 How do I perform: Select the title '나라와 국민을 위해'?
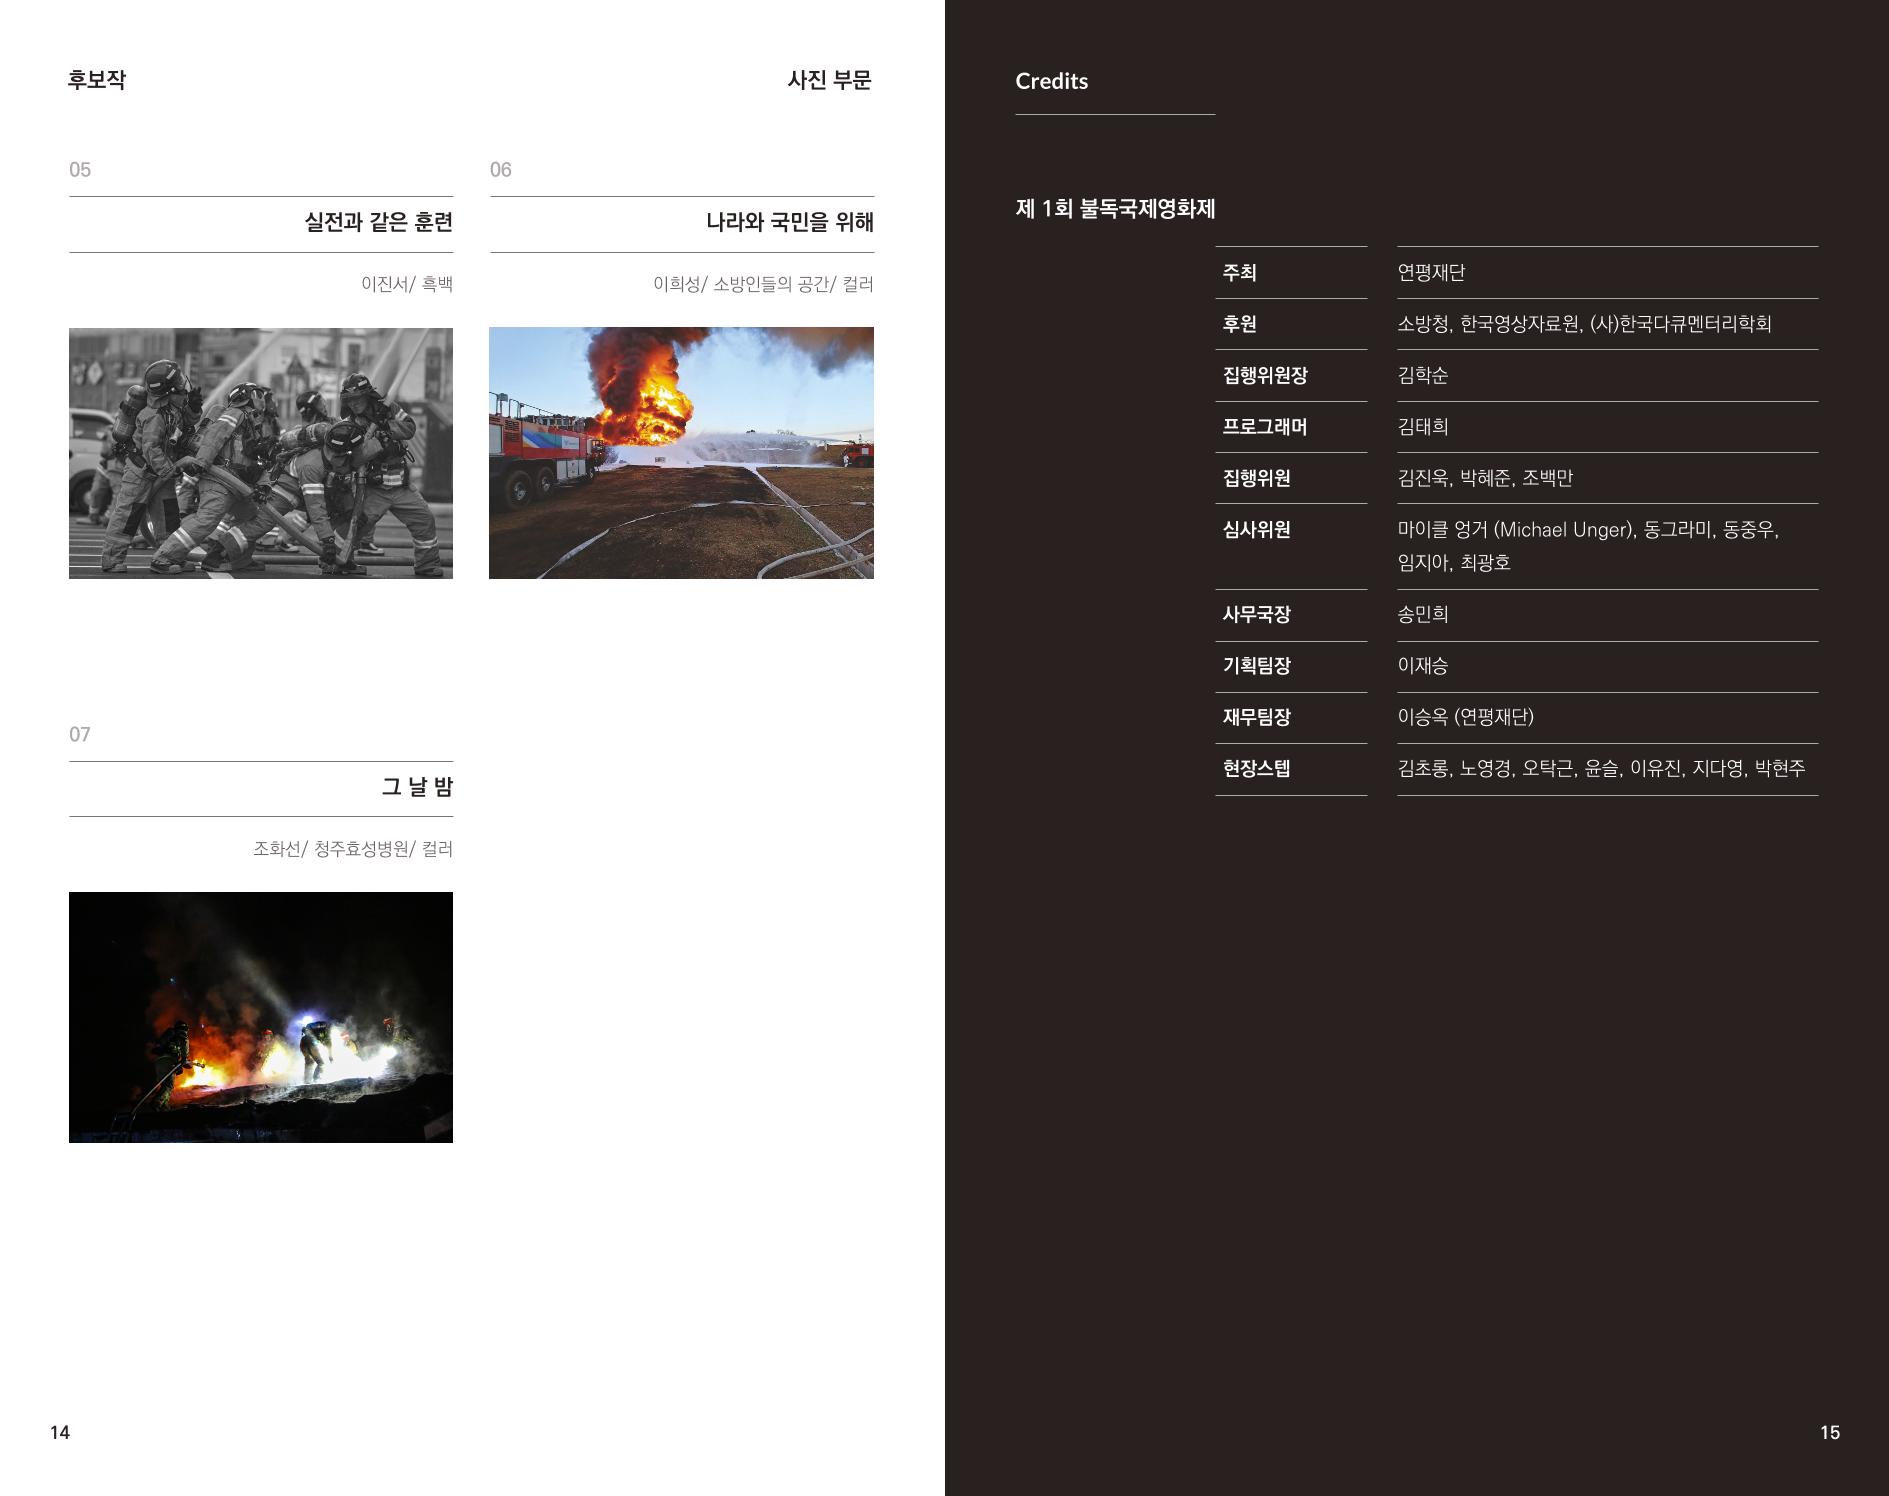[x=790, y=222]
